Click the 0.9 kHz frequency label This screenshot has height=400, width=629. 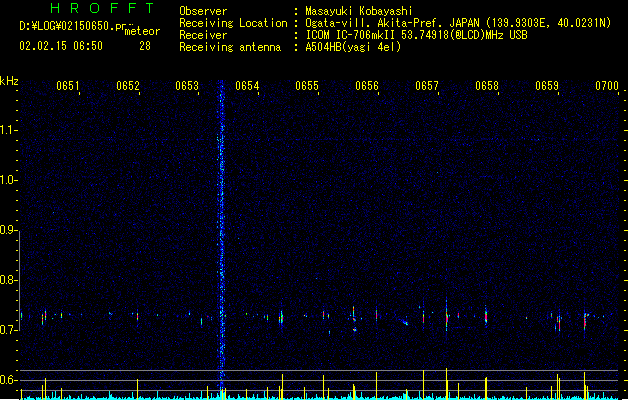coord(8,230)
